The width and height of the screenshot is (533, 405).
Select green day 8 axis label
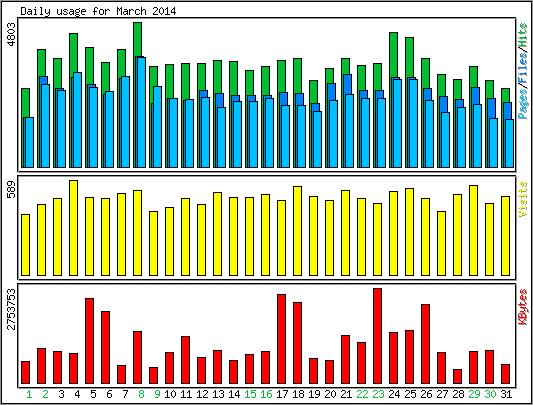point(141,394)
